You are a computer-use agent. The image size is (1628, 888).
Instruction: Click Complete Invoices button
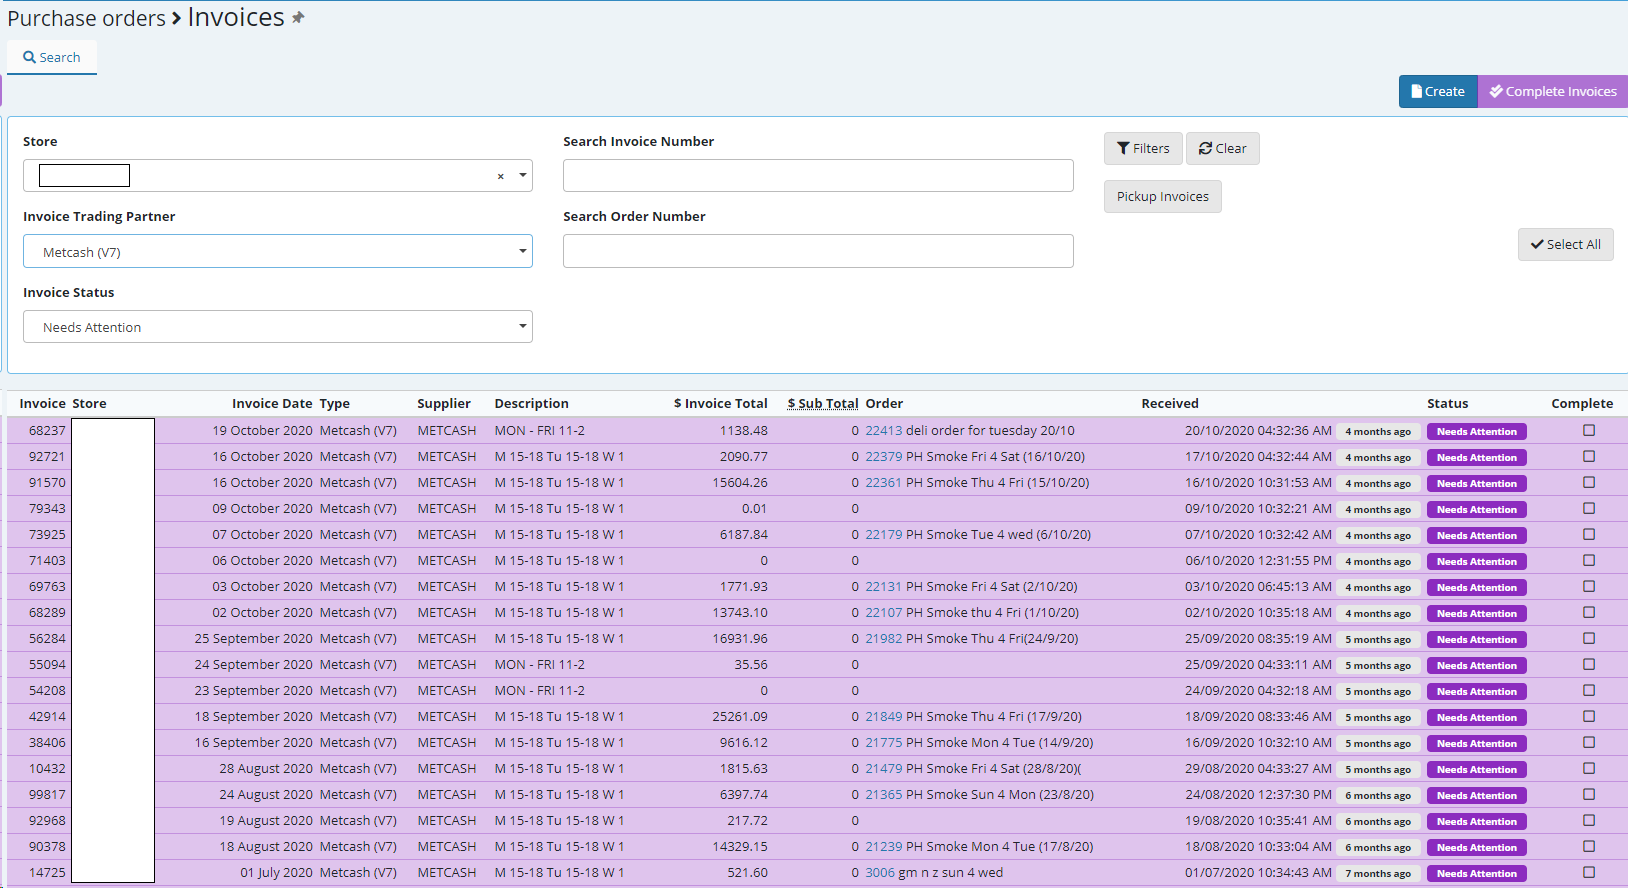coord(1553,91)
